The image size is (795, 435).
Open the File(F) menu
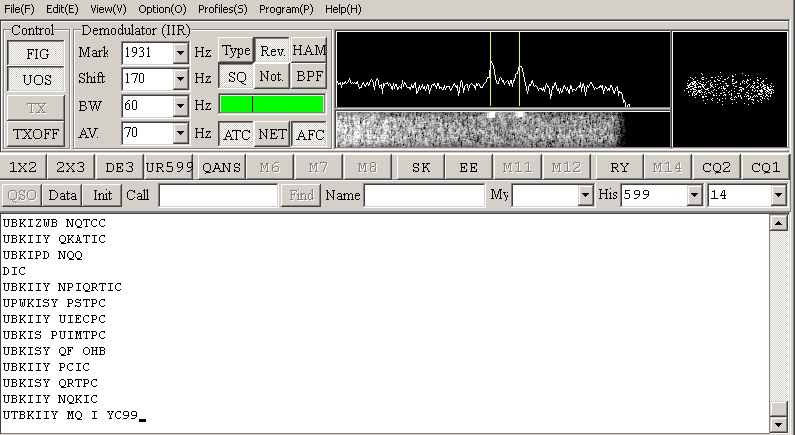click(x=19, y=9)
